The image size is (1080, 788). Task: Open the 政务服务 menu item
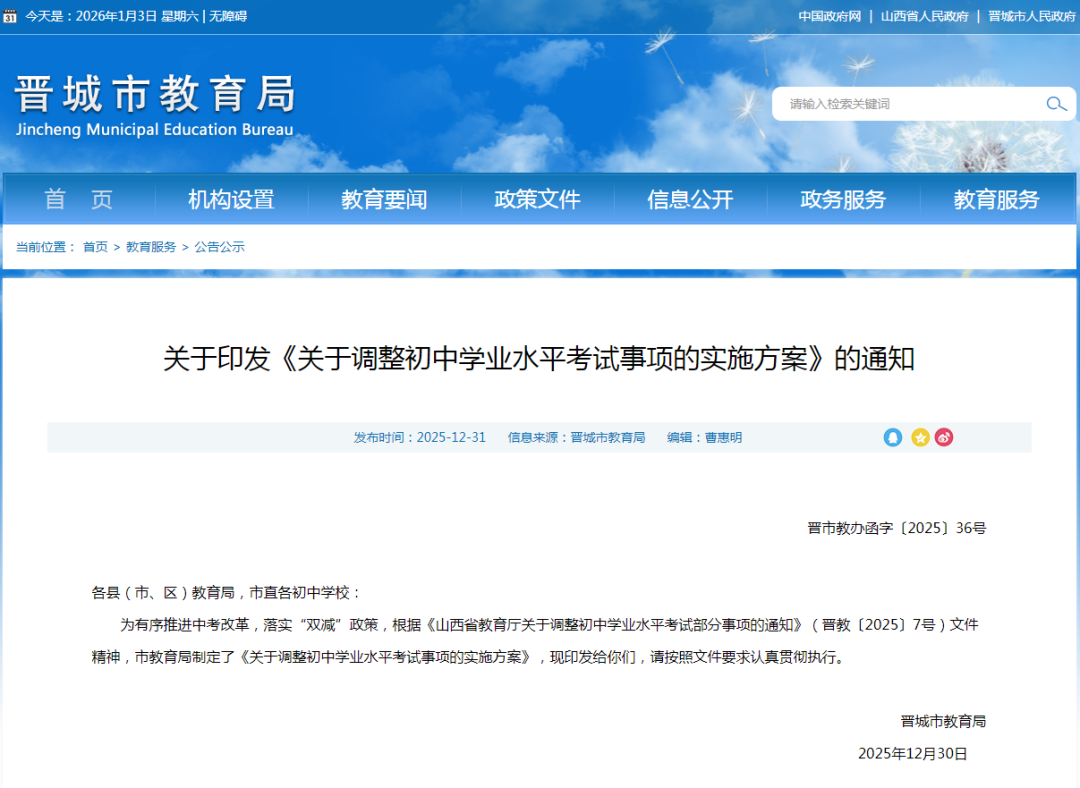[843, 199]
